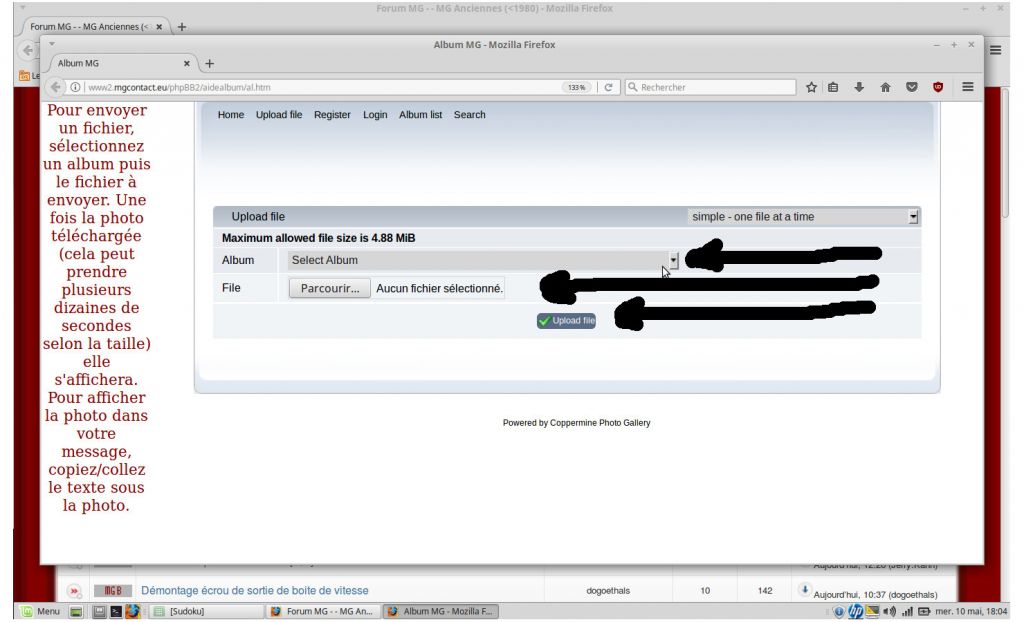Click the green Upload file button

click(x=566, y=321)
